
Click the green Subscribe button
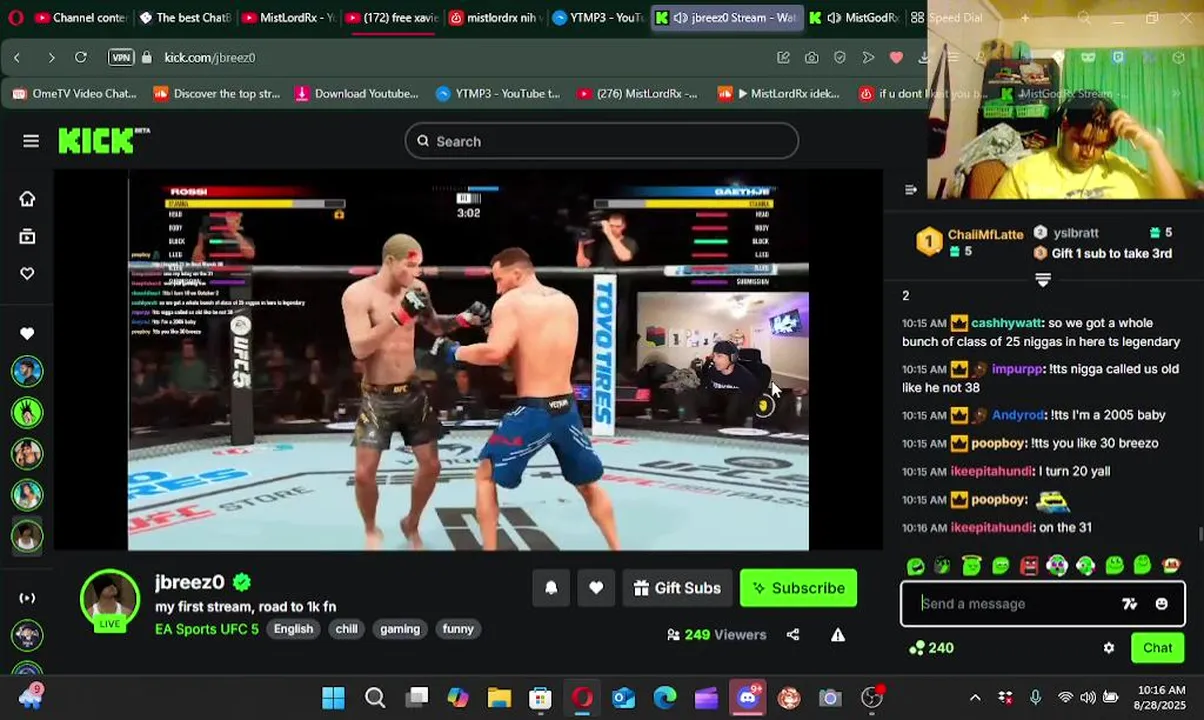tap(798, 588)
